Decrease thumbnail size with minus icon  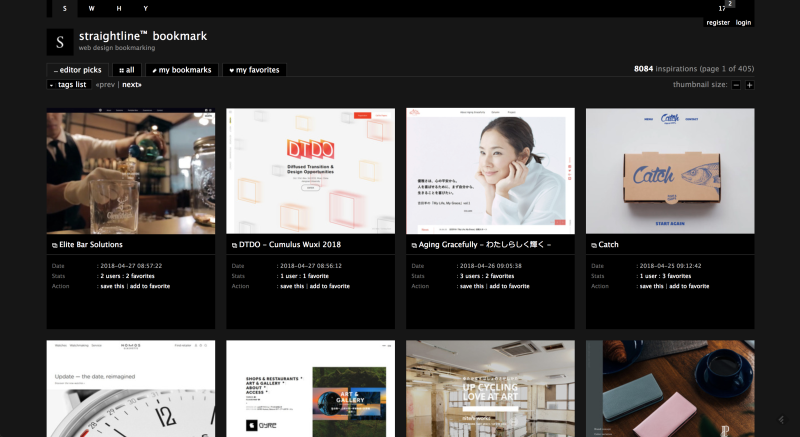point(736,85)
